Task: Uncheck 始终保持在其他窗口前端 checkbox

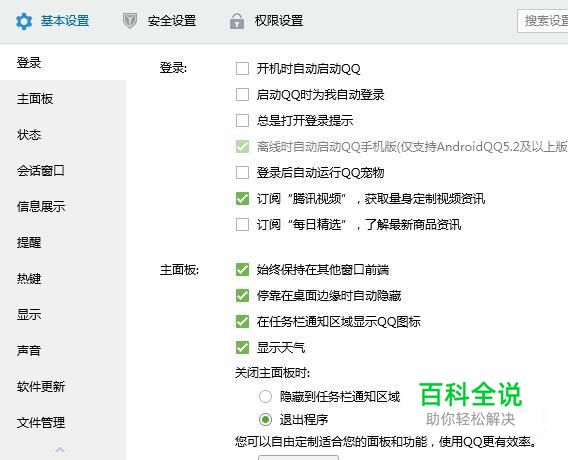Action: tap(242, 269)
